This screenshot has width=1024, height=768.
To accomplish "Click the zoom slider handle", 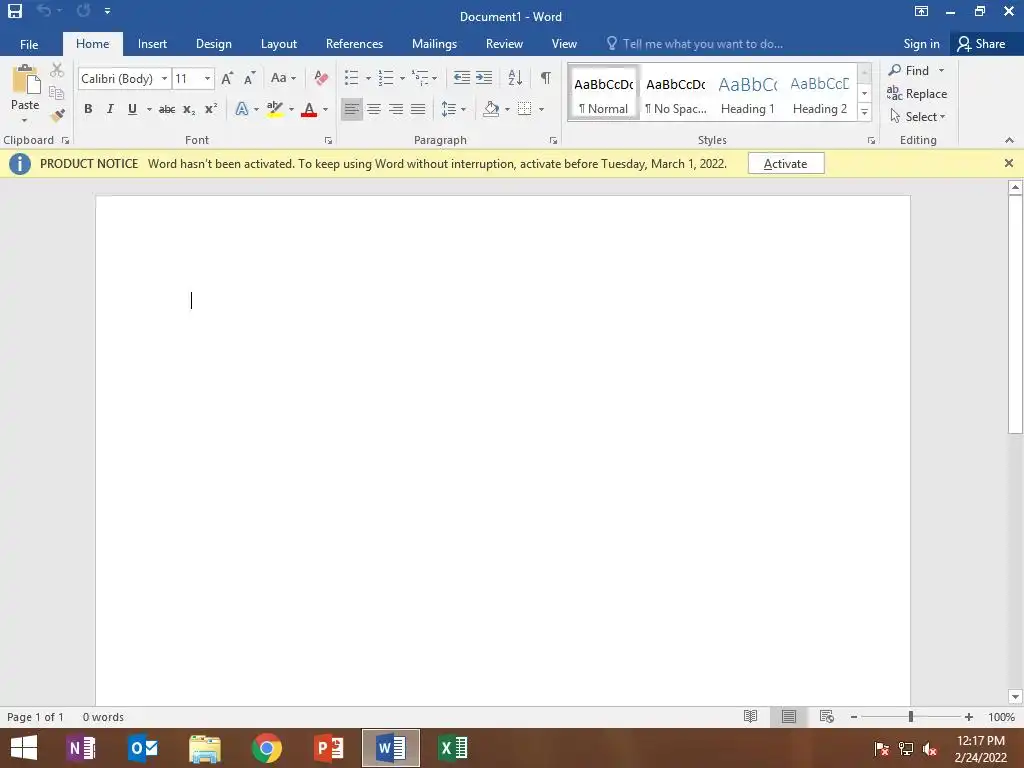I will [910, 716].
